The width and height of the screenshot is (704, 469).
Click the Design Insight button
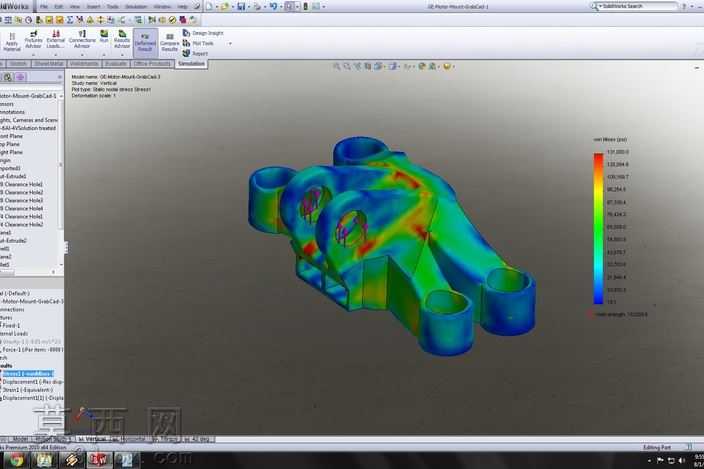coord(203,33)
